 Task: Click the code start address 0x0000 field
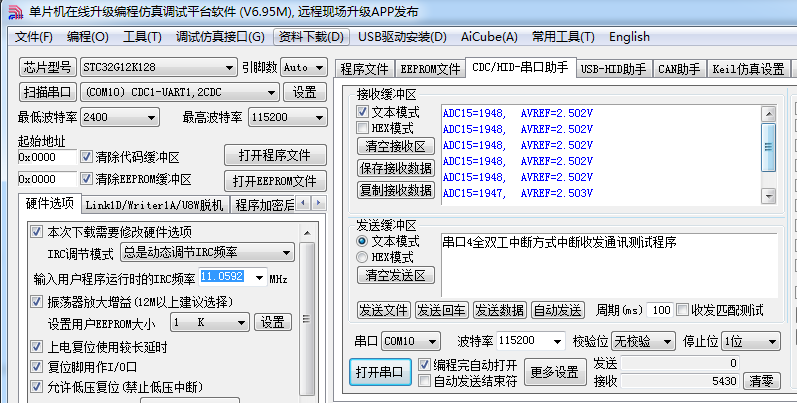click(47, 157)
